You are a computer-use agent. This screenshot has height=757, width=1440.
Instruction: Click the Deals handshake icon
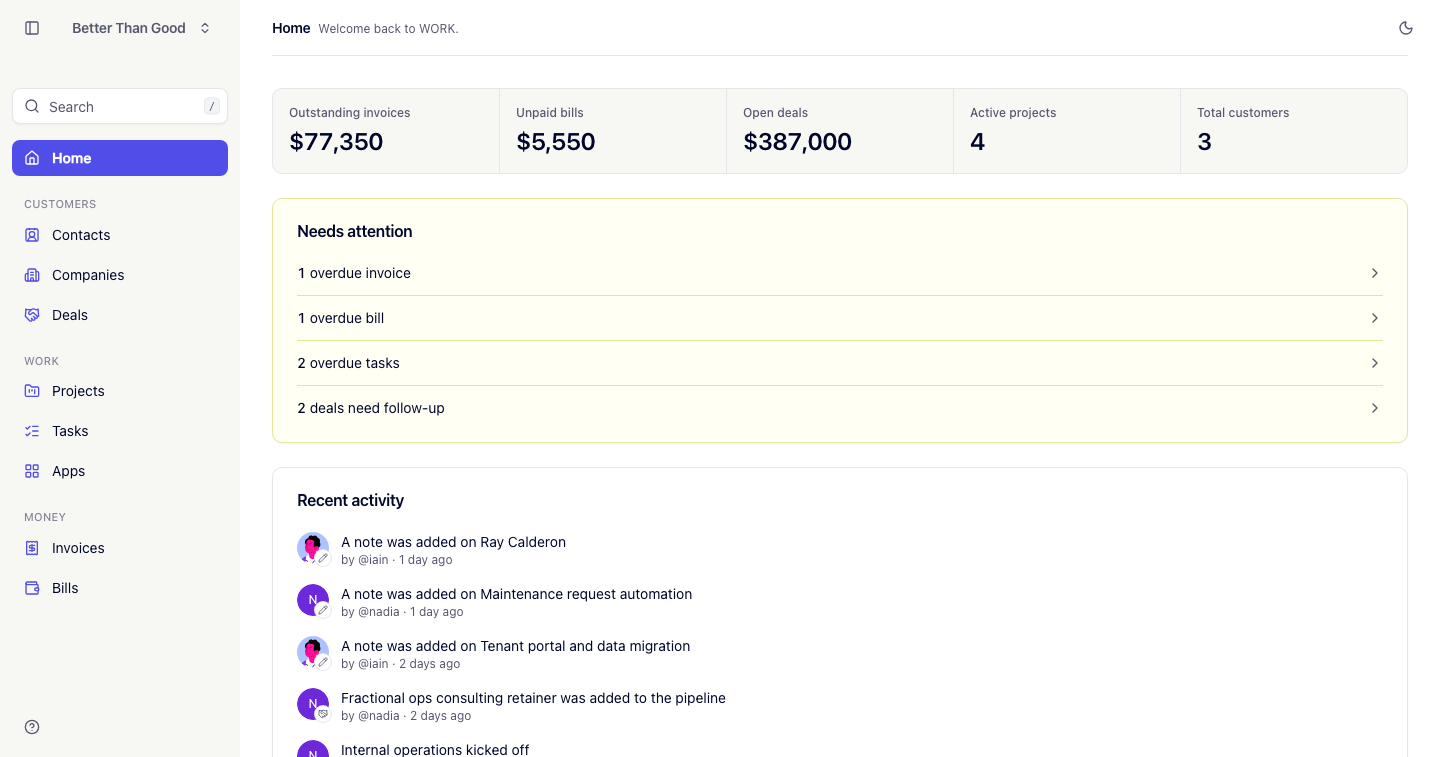(32, 315)
